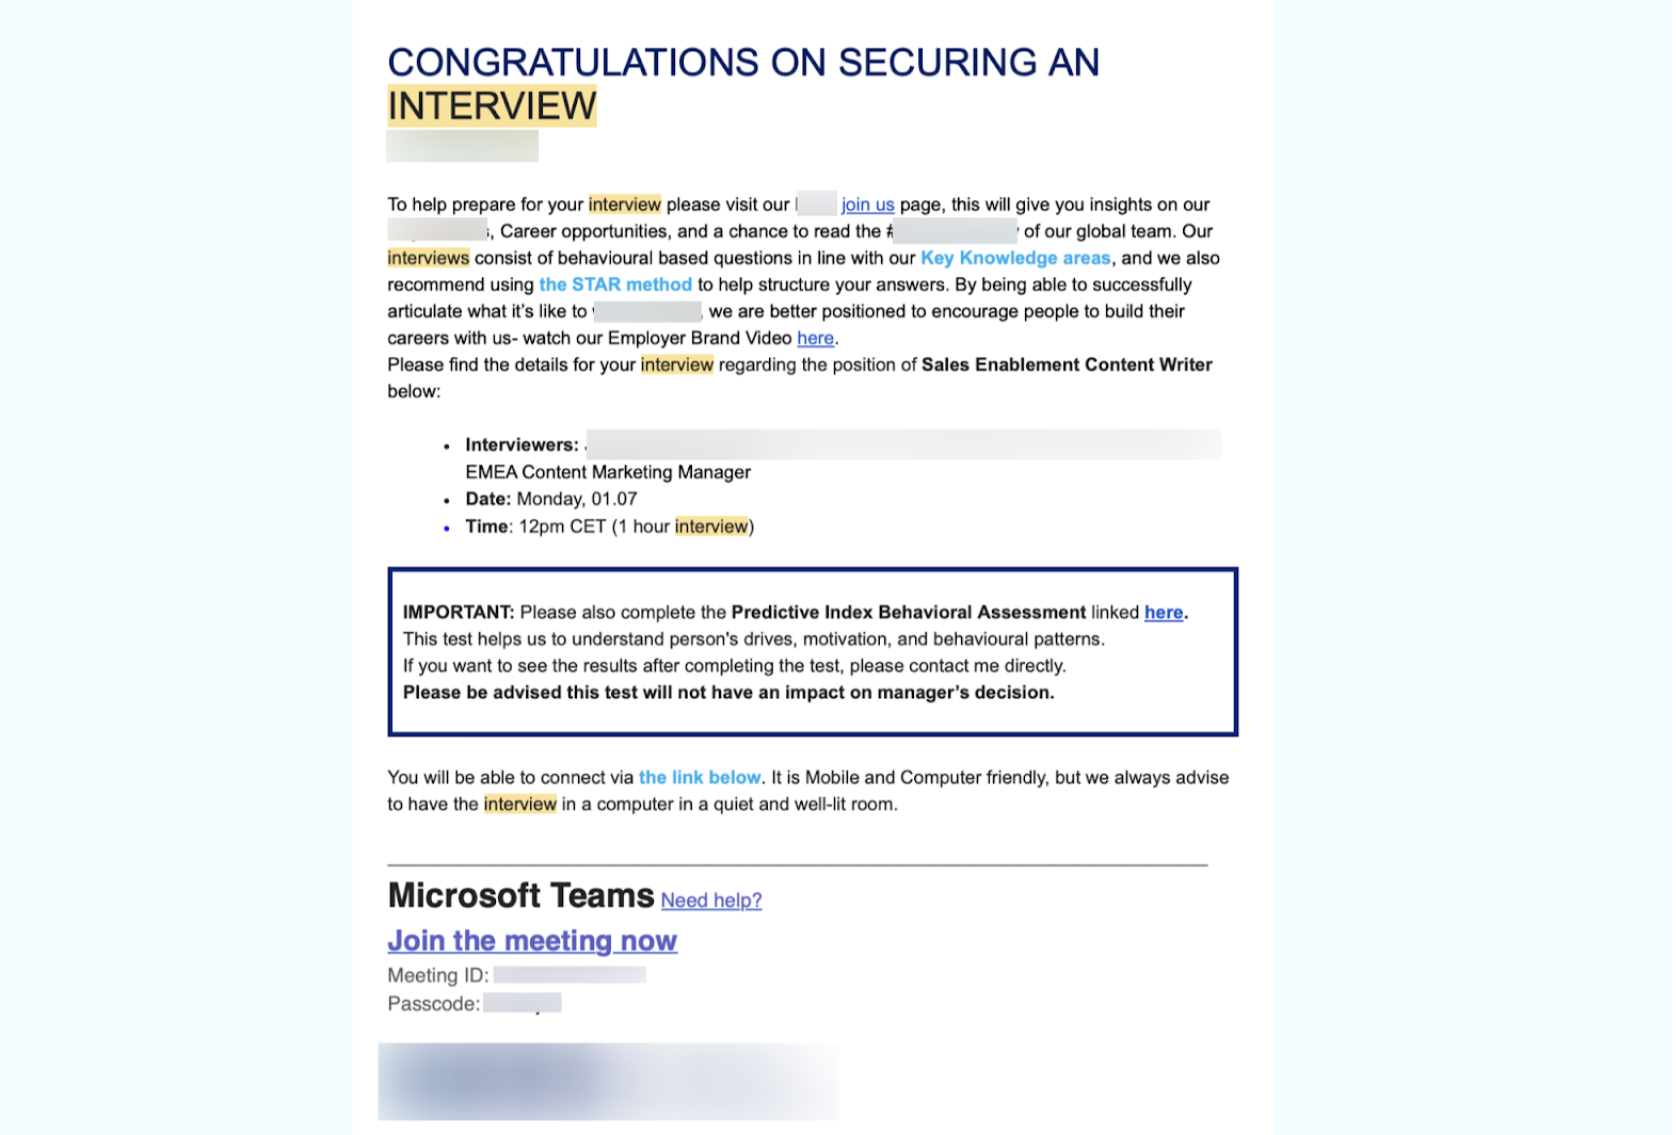Click the "Meeting ID:" label
The image size is (1676, 1135).
click(438, 976)
